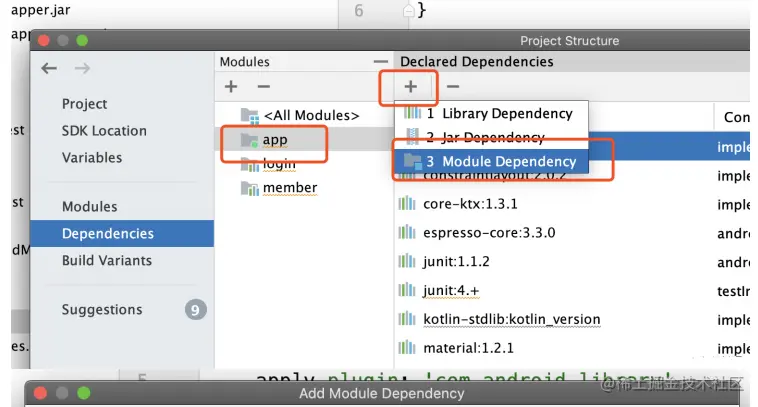Choose Jar Dependency from popup

[492, 138]
